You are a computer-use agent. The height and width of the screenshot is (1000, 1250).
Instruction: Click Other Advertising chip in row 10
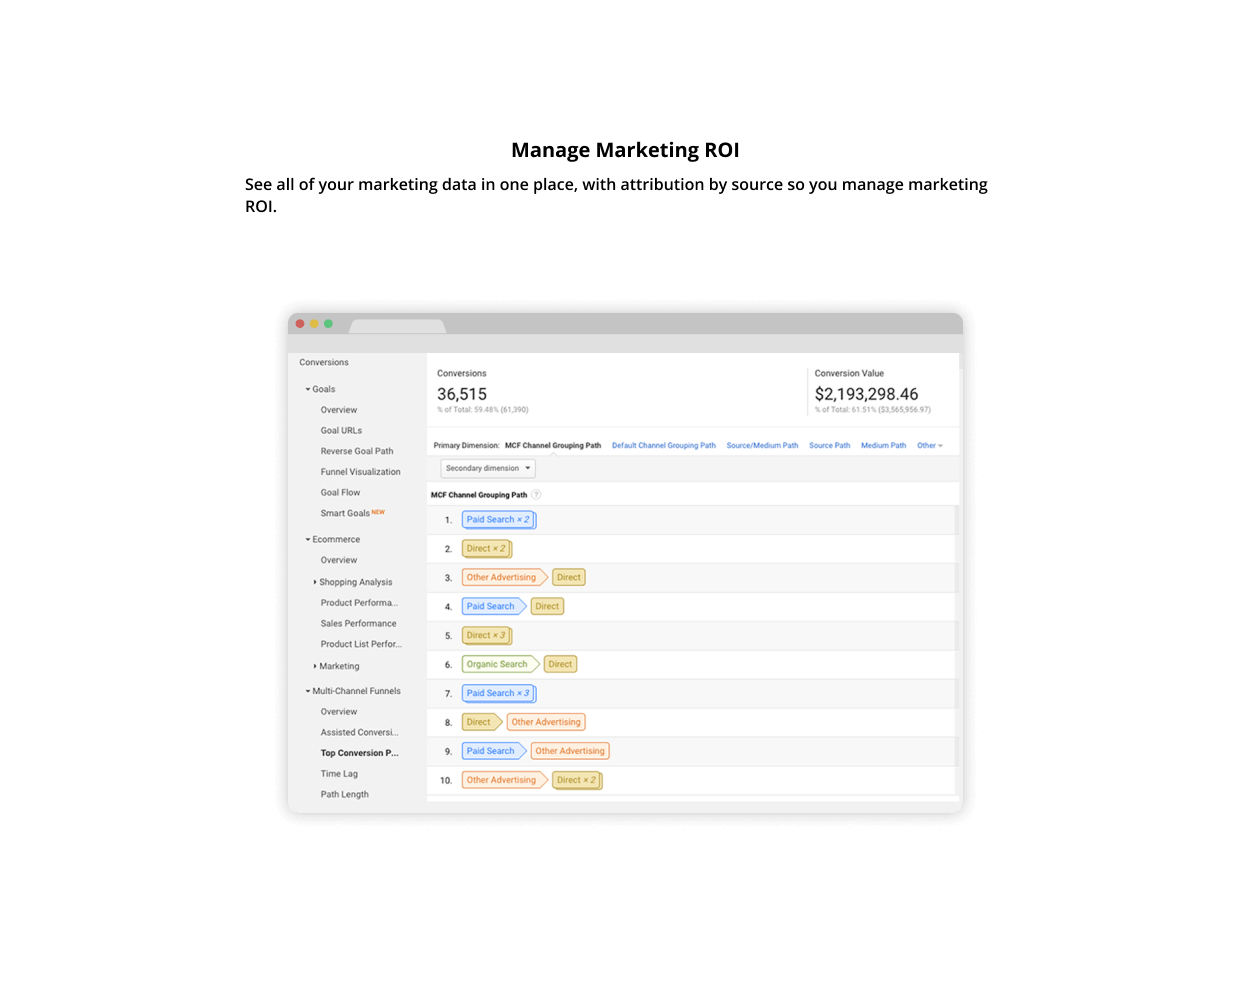click(x=504, y=781)
